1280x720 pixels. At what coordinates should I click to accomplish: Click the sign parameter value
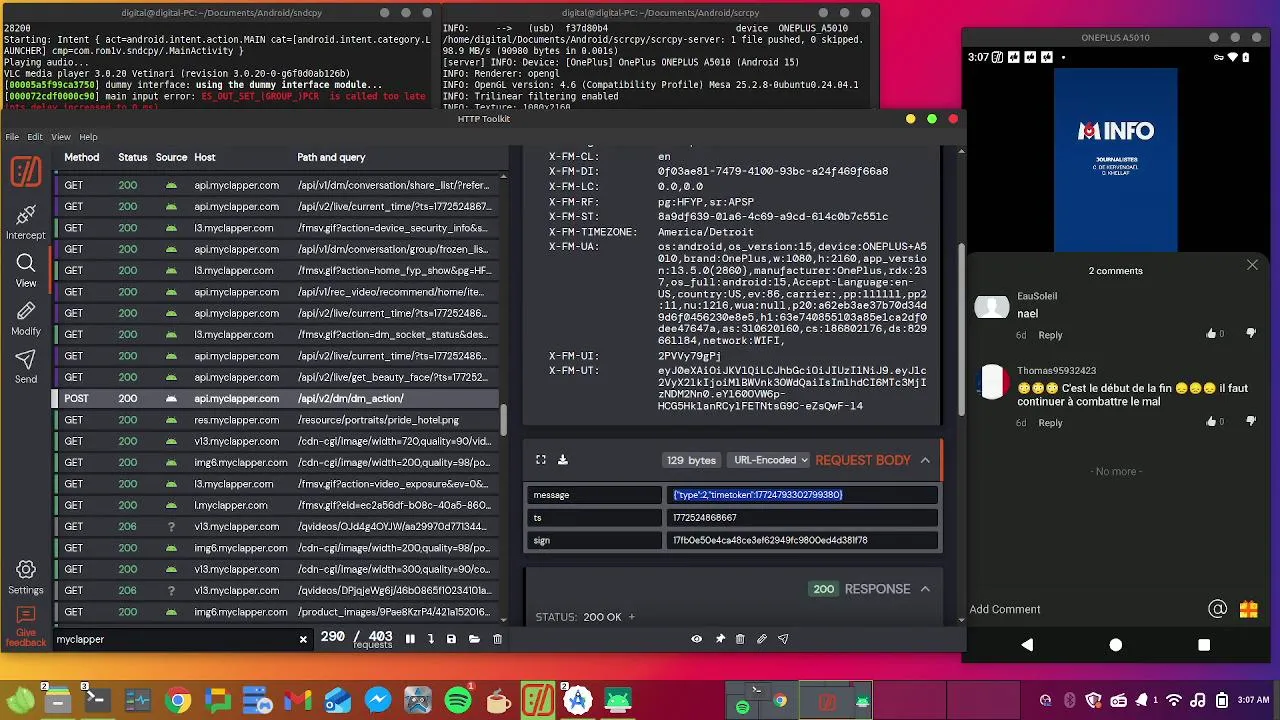click(x=803, y=540)
